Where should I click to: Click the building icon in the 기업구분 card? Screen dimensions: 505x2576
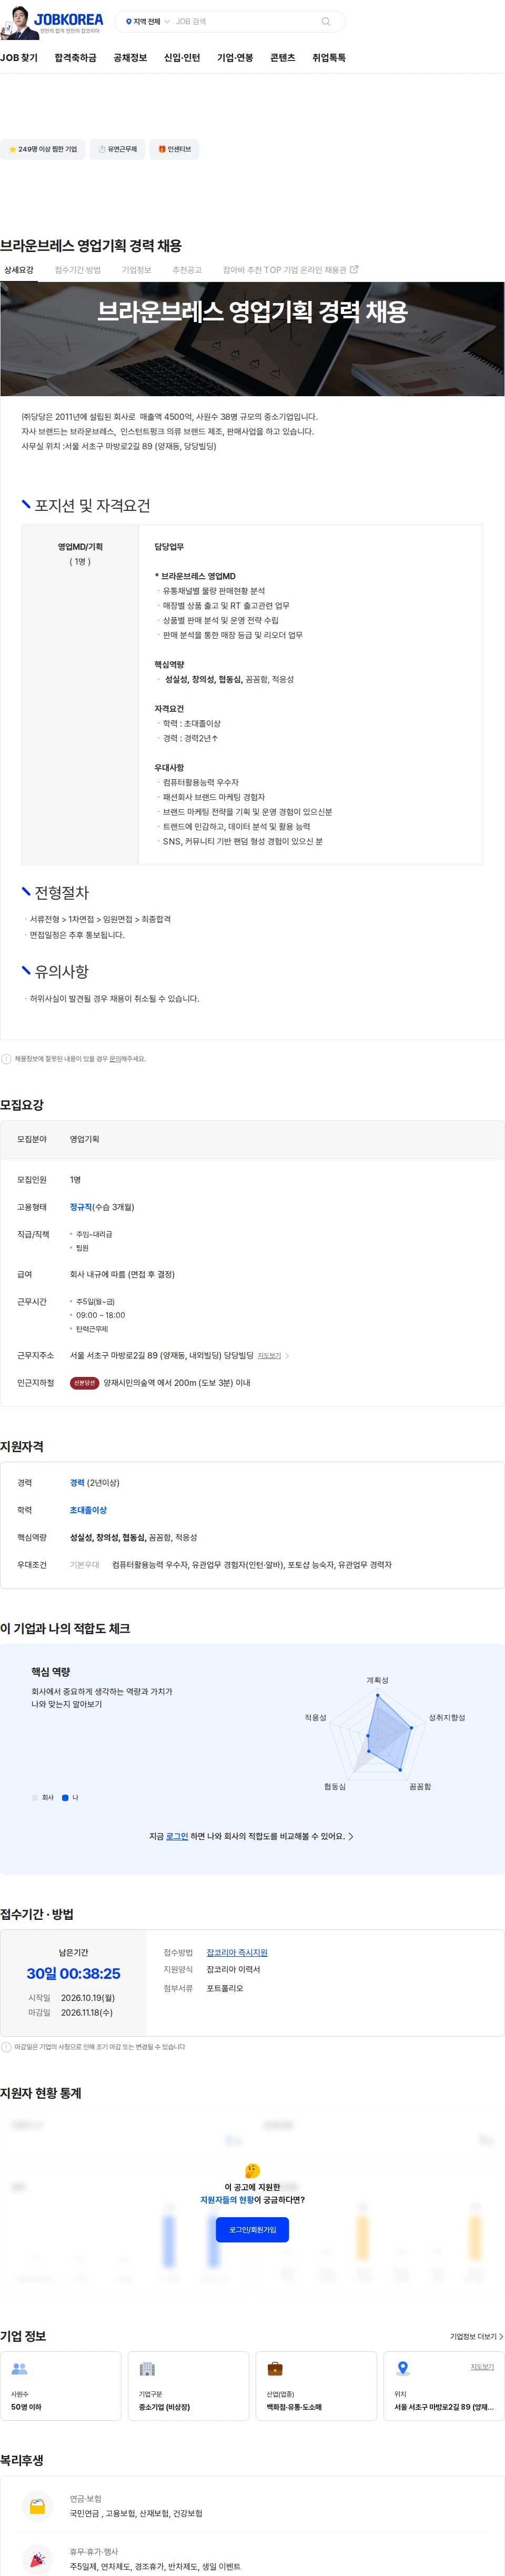pos(147,2368)
